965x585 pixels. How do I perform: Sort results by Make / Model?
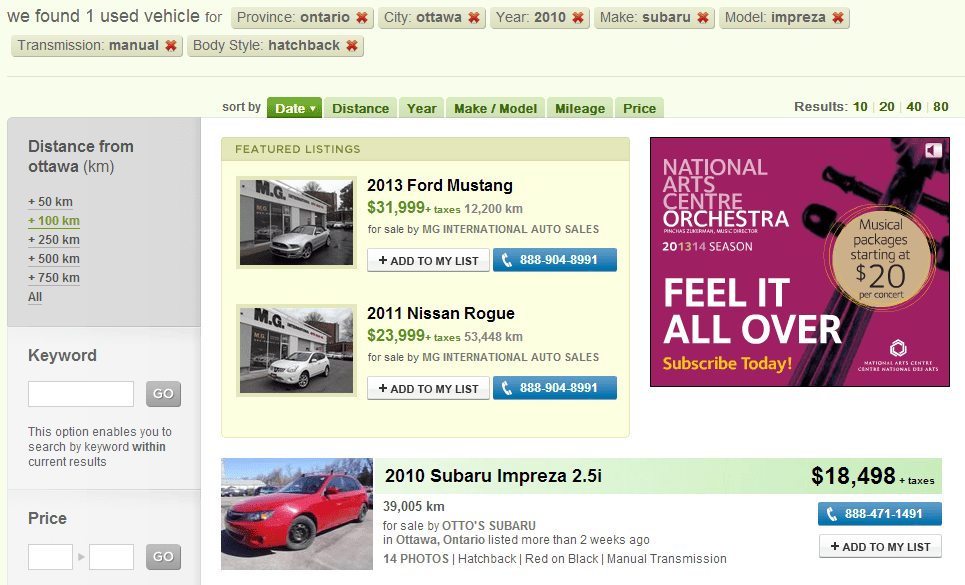(x=495, y=108)
